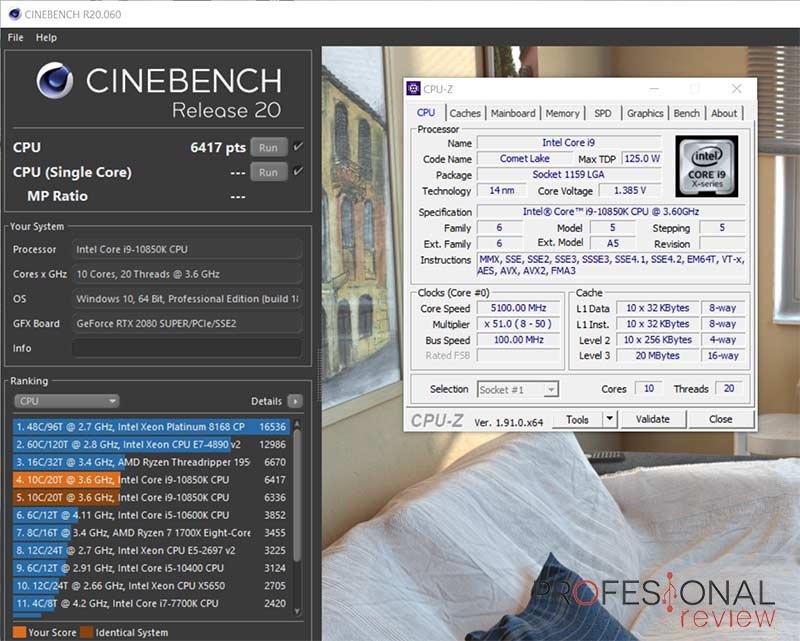This screenshot has width=800, height=641.
Task: Select ranking row Intel Core i5-10400
Action: [x=152, y=568]
